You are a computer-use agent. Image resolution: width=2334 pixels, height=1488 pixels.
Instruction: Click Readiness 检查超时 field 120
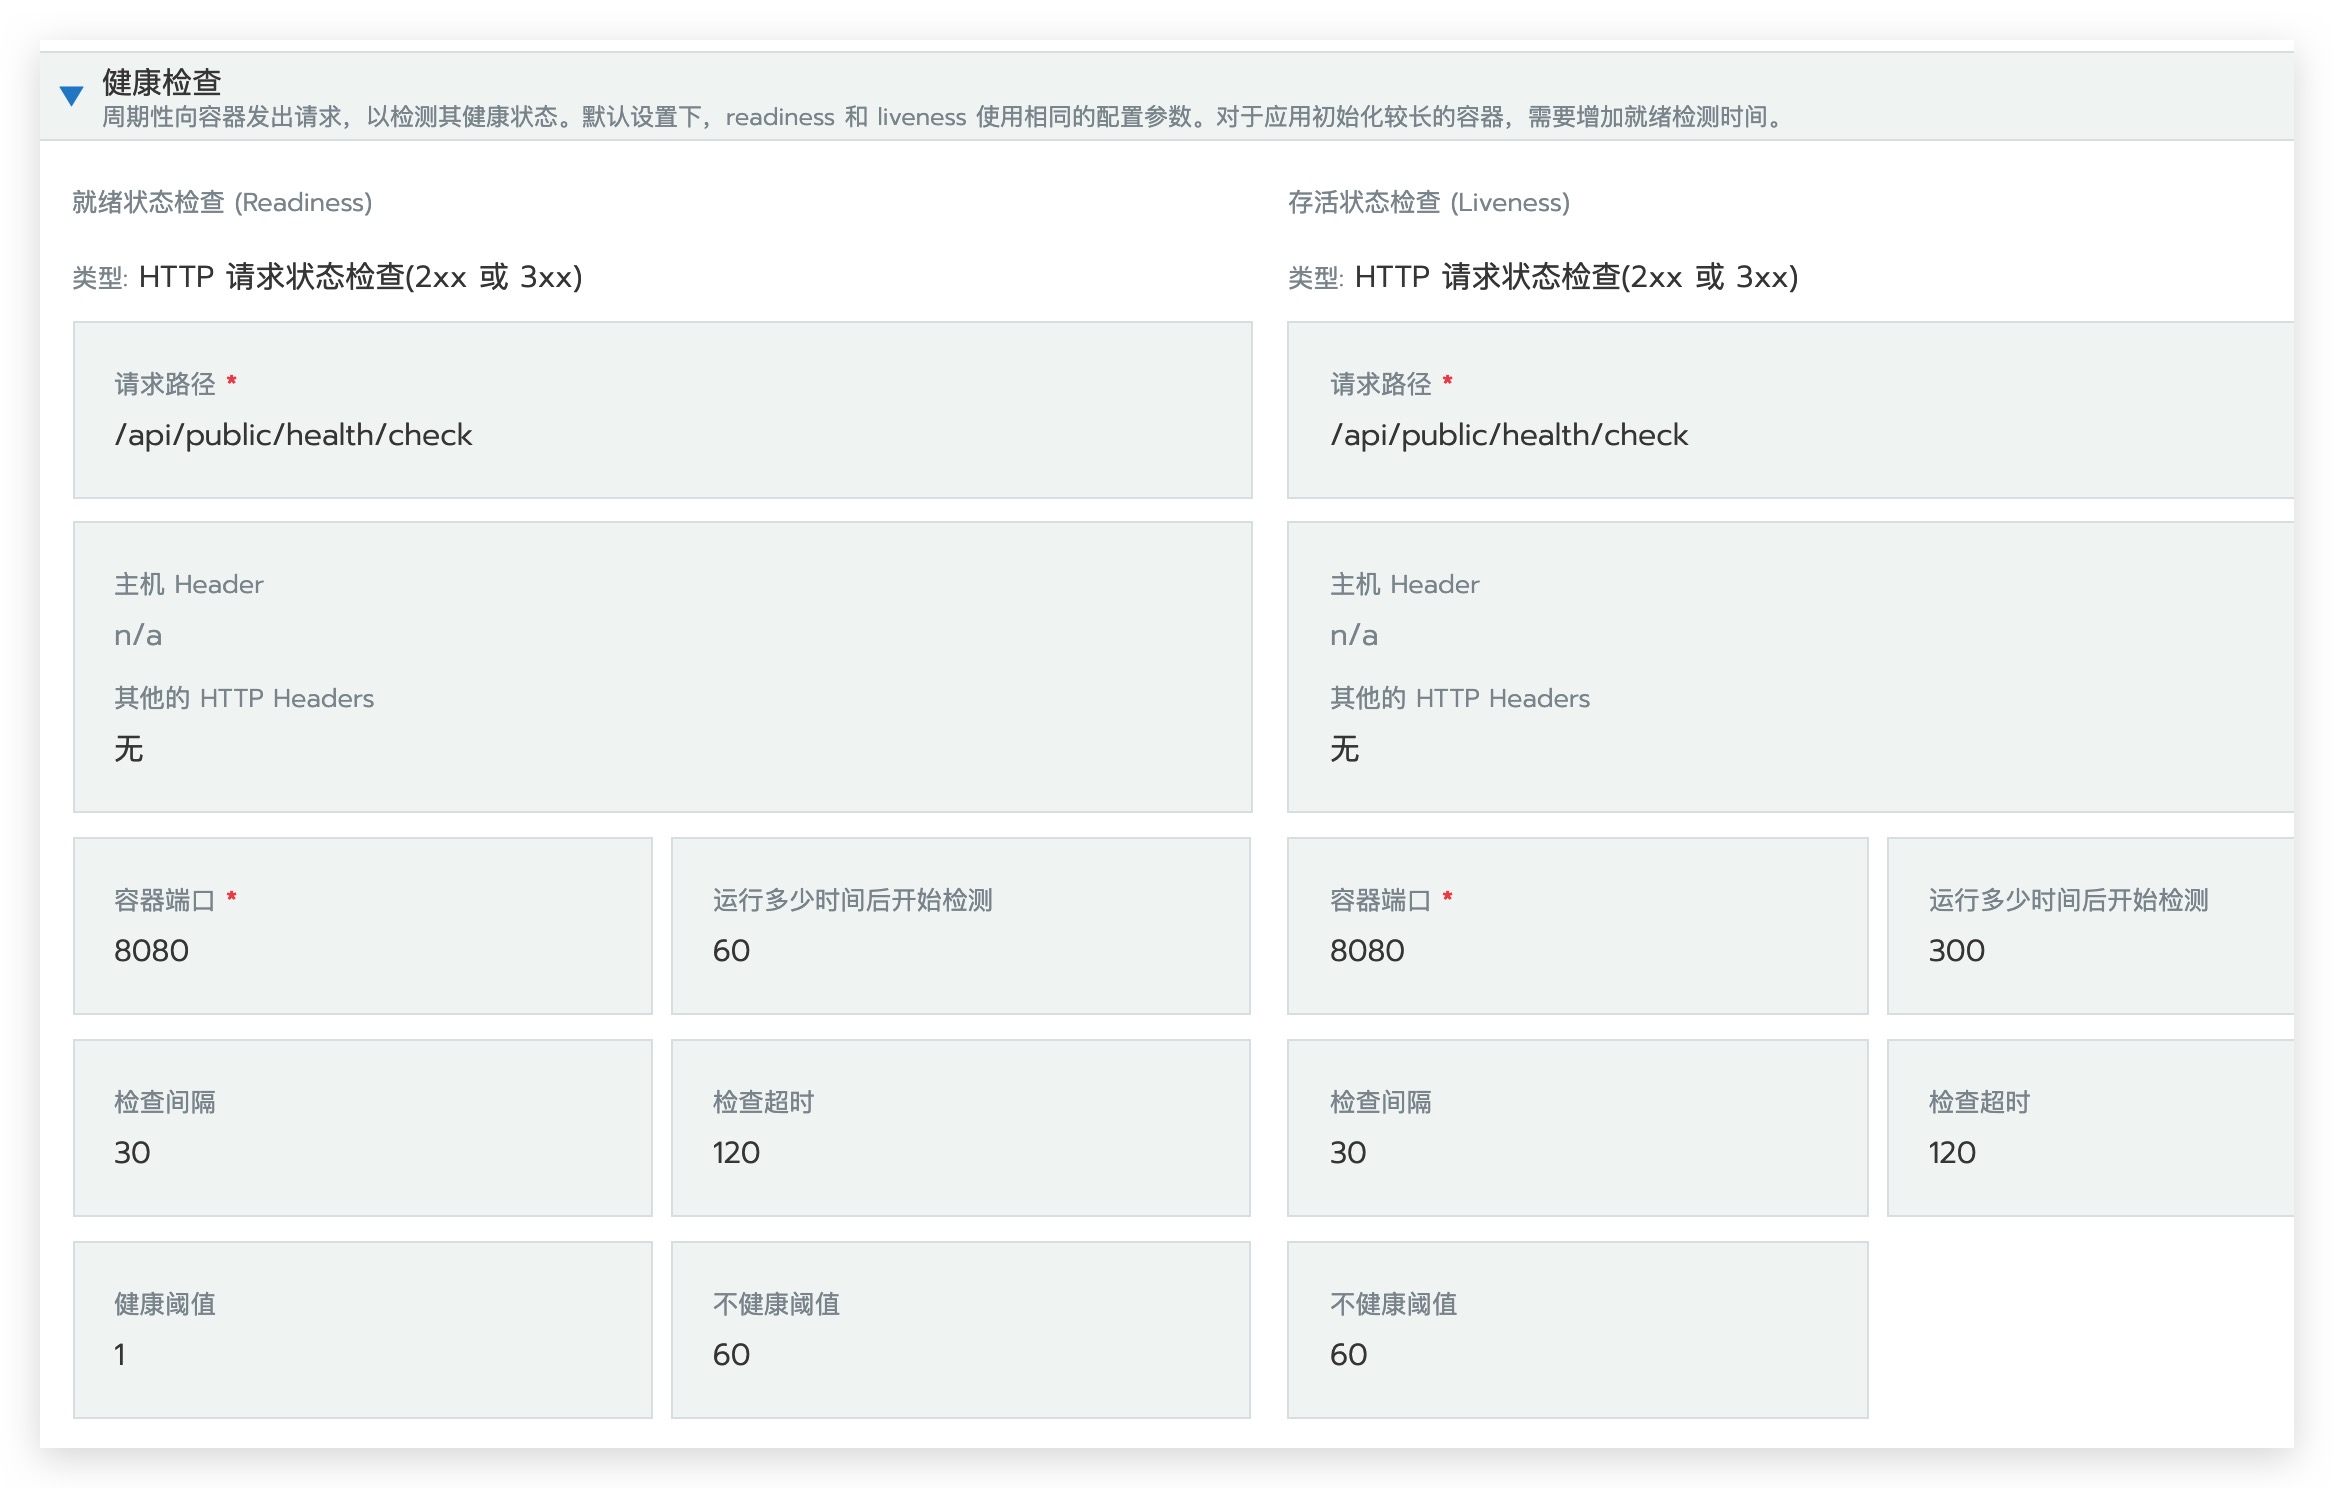click(736, 1152)
